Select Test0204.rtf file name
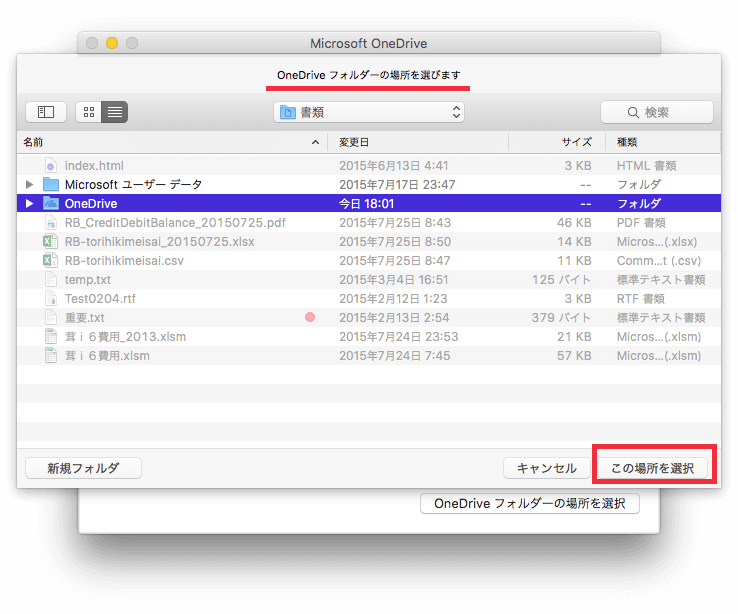The height and width of the screenshot is (614, 738). pos(100,298)
